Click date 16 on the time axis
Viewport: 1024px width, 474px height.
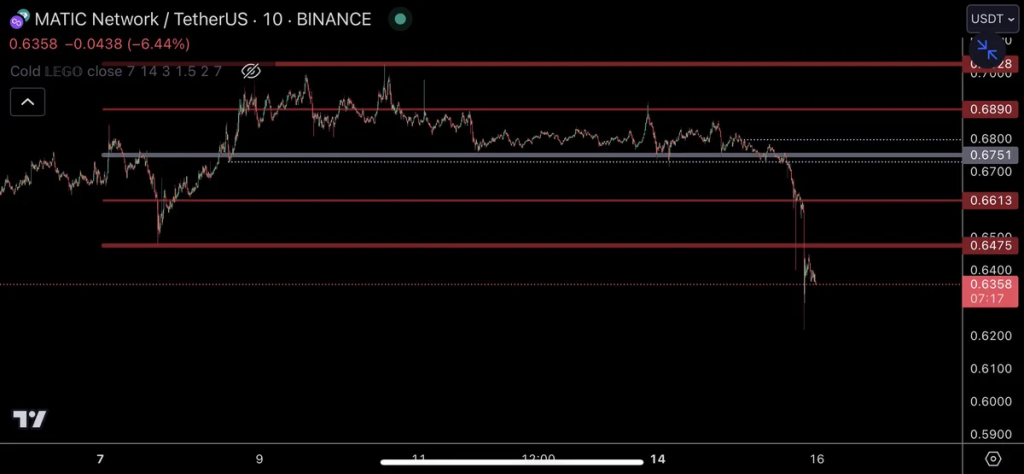coord(816,459)
